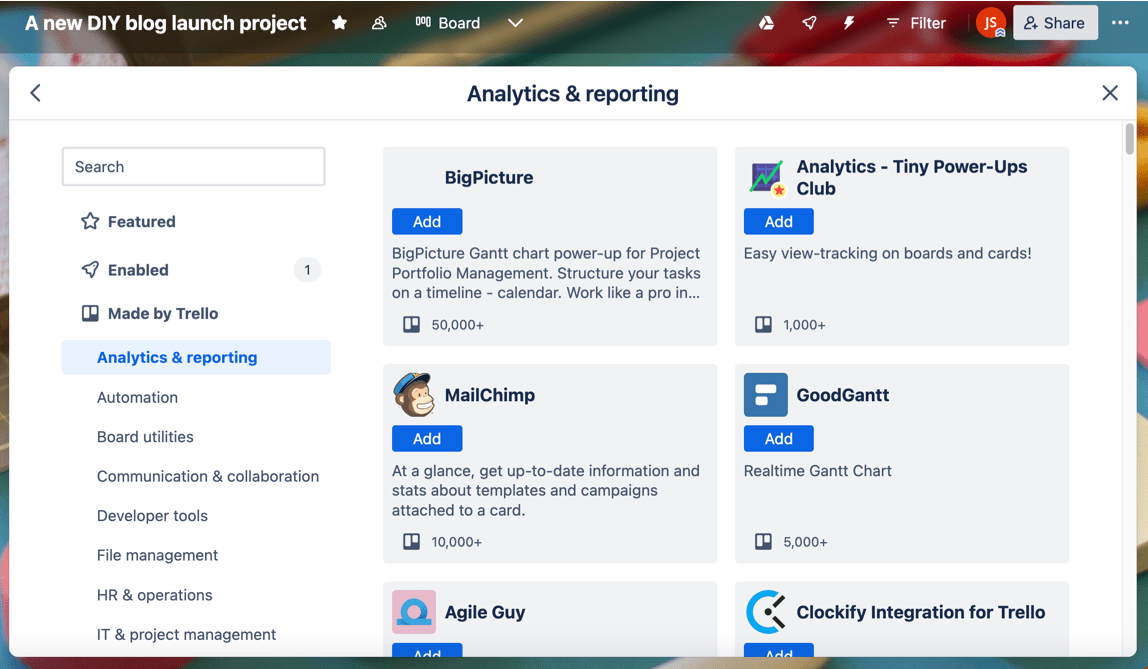Click board icon next to 5,000+
Image resolution: width=1148 pixels, height=669 pixels.
[764, 542]
